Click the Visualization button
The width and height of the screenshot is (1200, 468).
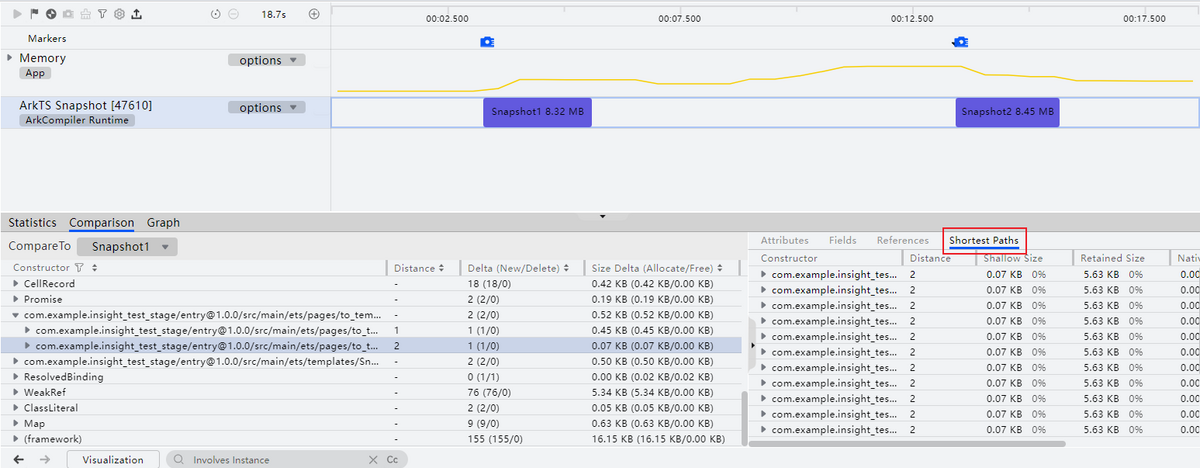coord(112,460)
